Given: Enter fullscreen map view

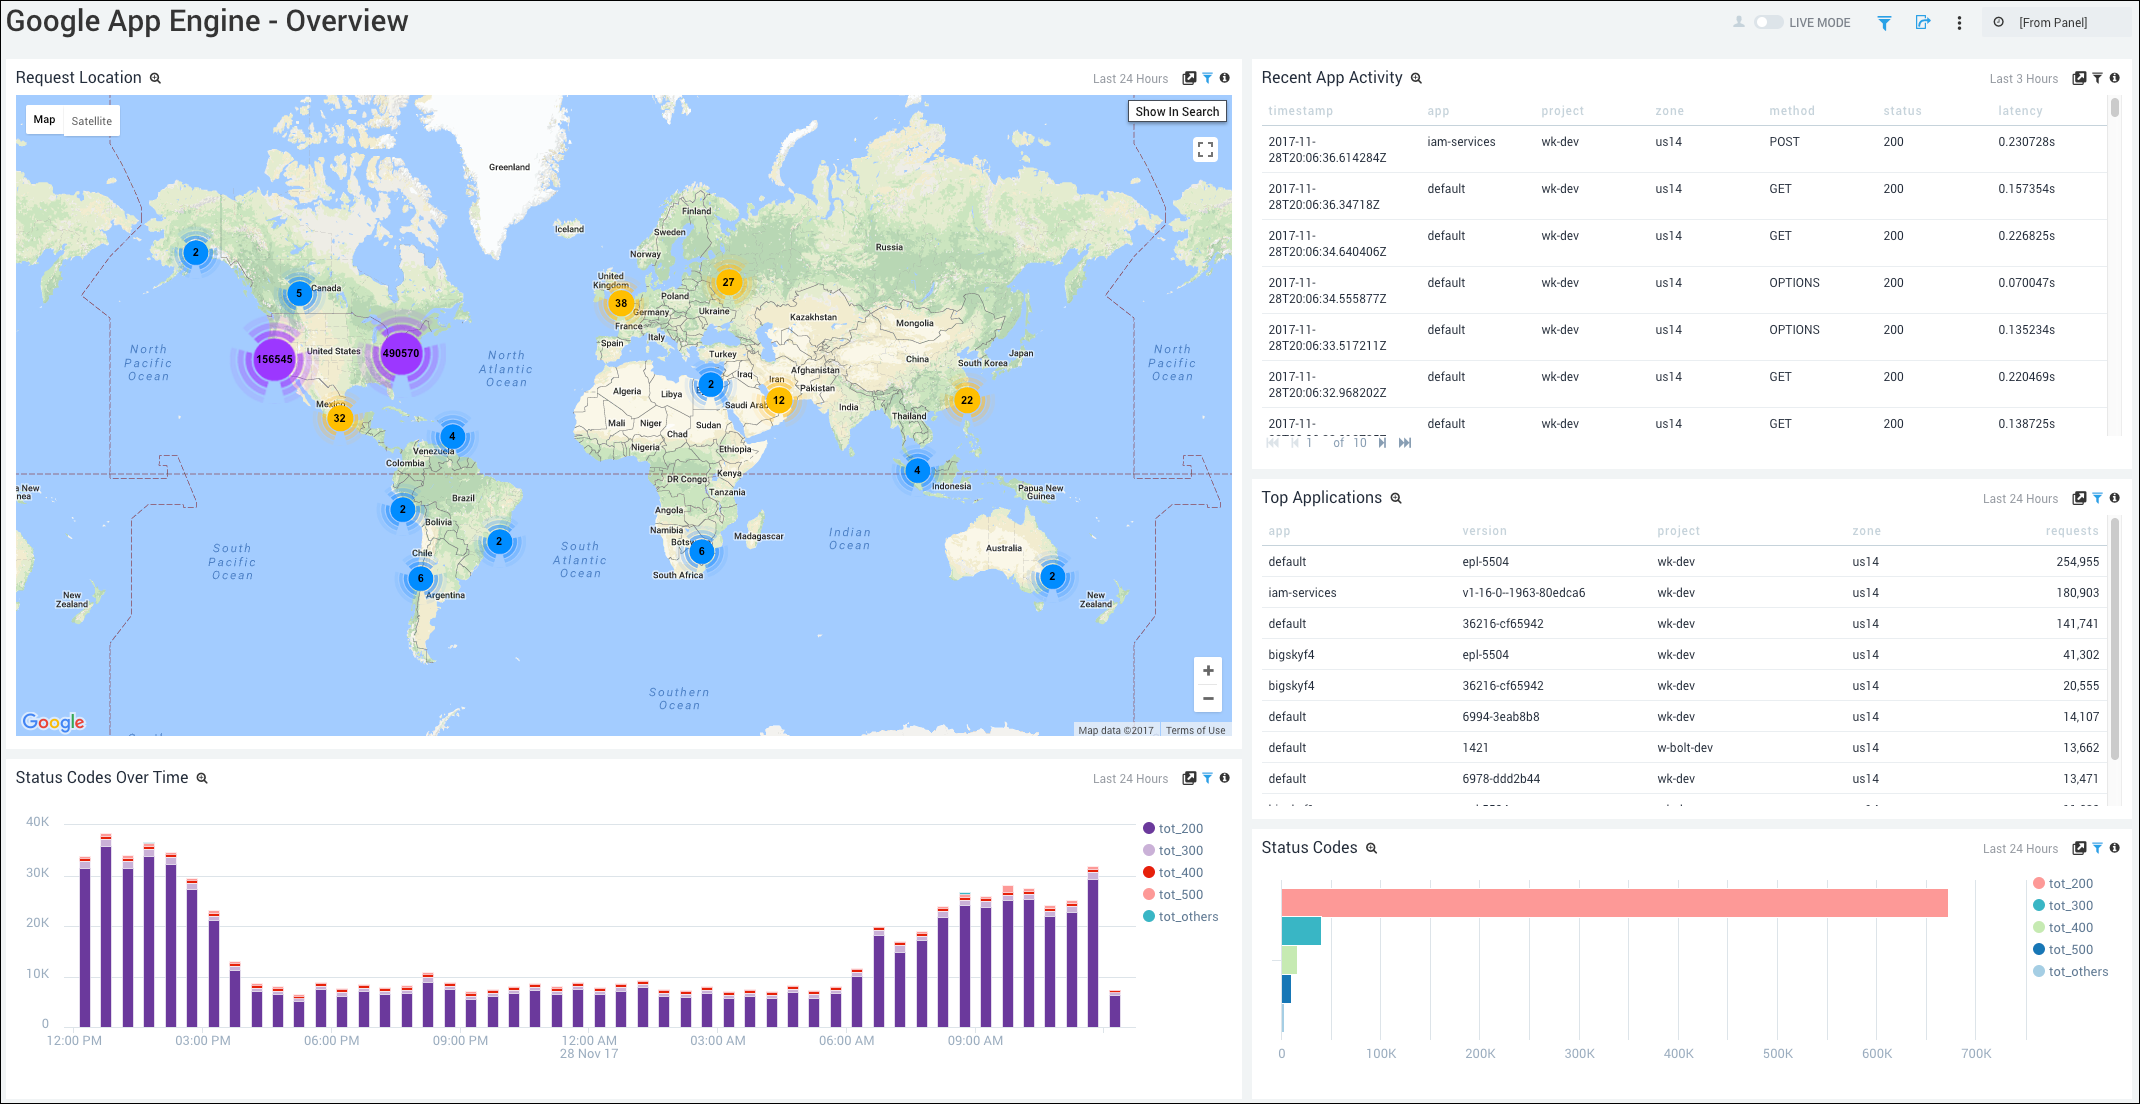Looking at the screenshot, I should click(x=1205, y=150).
